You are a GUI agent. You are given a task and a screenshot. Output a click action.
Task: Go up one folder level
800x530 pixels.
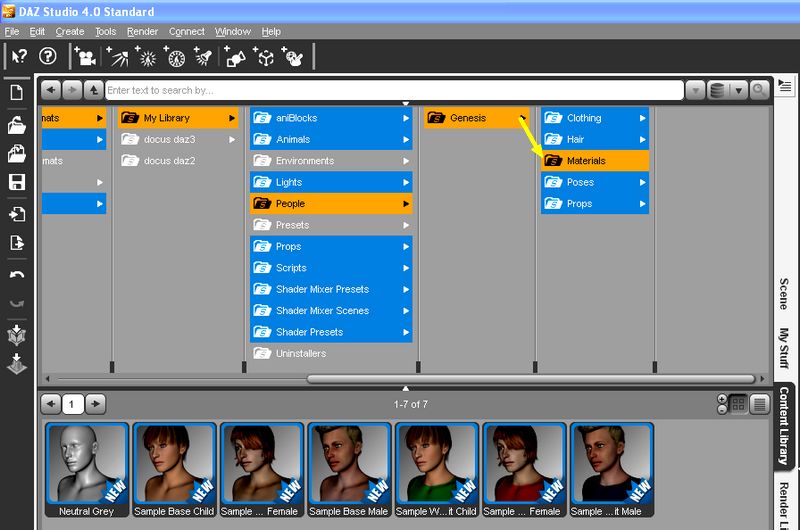click(93, 90)
